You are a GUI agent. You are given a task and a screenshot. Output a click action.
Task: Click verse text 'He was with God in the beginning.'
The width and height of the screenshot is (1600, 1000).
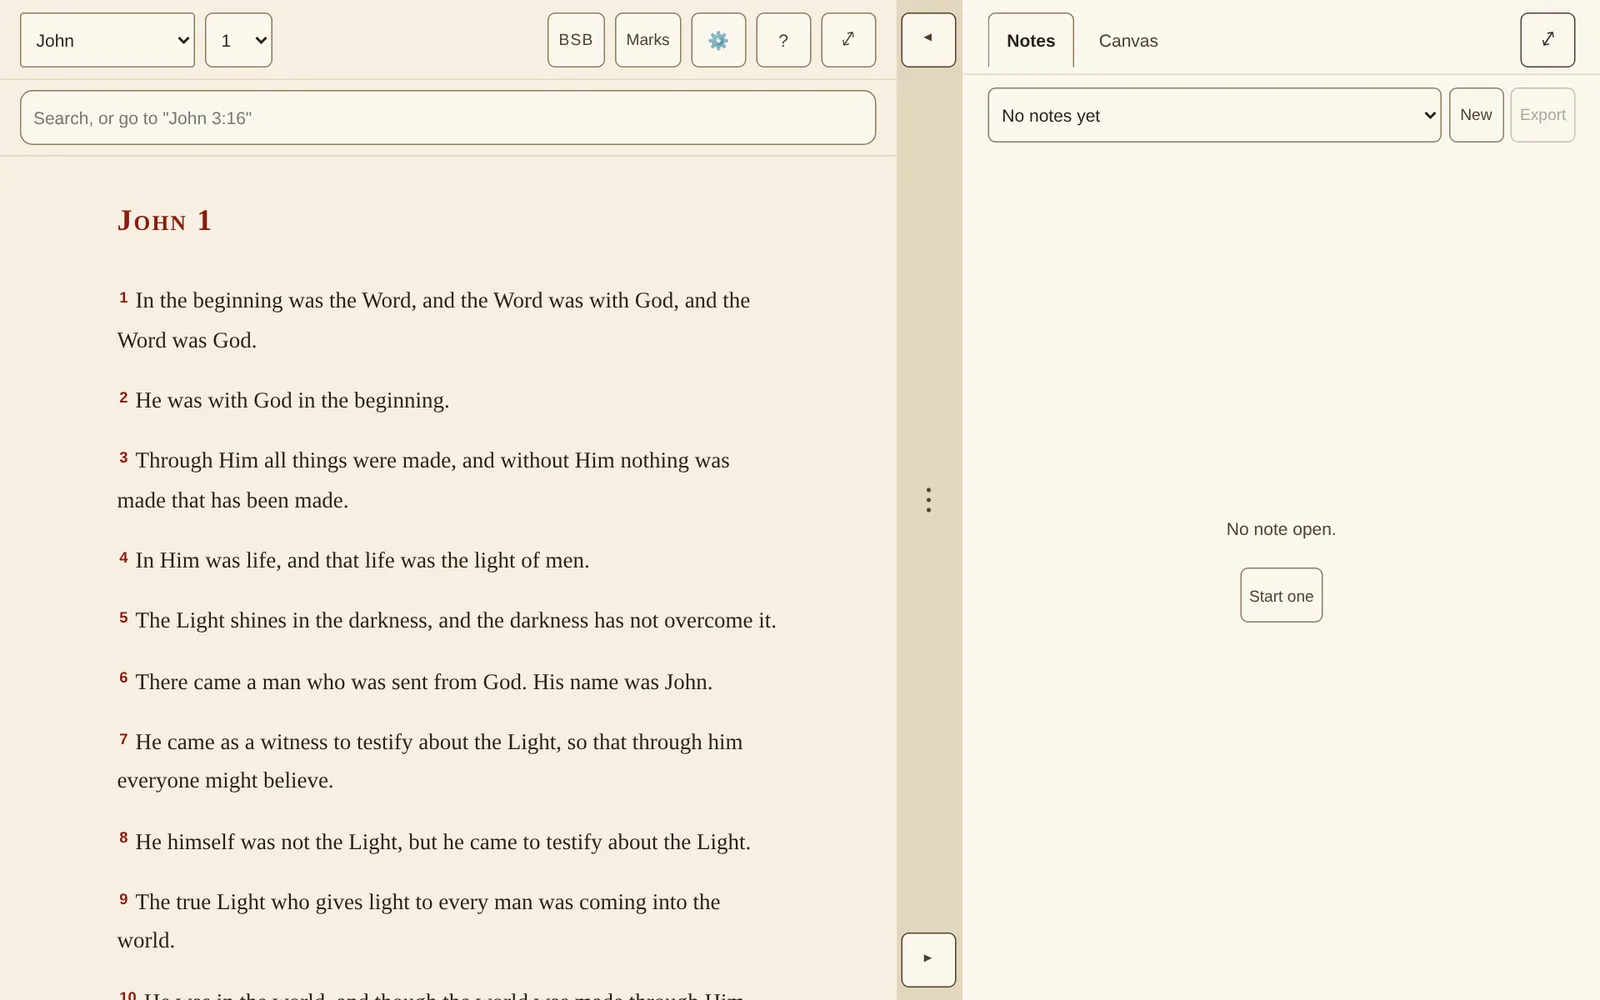click(292, 401)
